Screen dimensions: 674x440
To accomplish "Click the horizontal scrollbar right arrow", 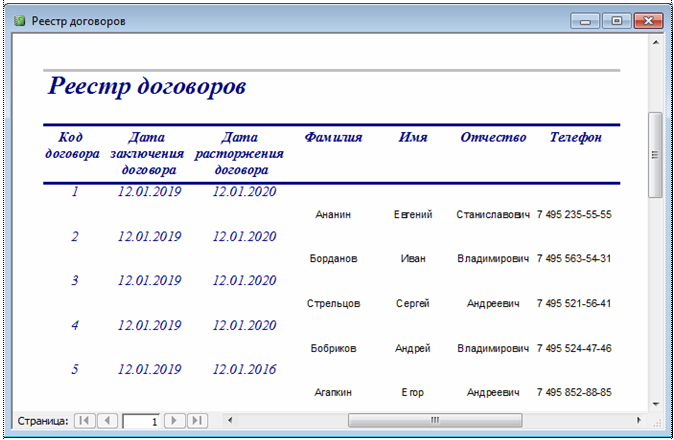I will coord(638,420).
